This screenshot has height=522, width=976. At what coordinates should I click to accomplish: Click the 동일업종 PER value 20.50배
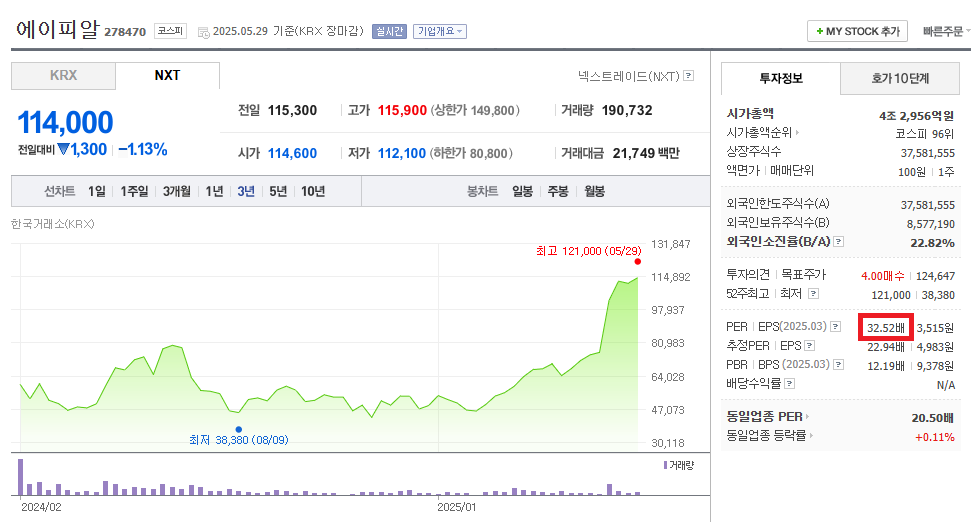coord(933,418)
